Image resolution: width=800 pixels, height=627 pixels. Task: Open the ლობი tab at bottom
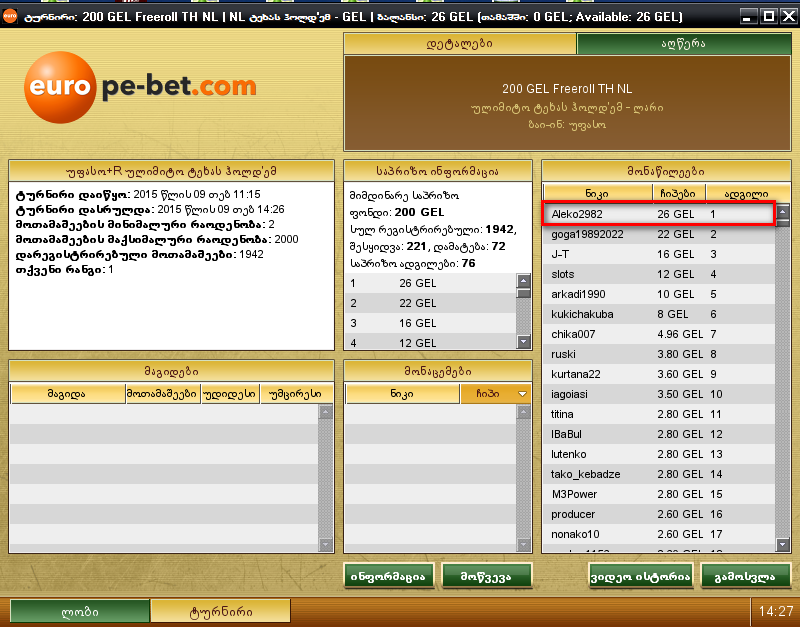coord(80,612)
